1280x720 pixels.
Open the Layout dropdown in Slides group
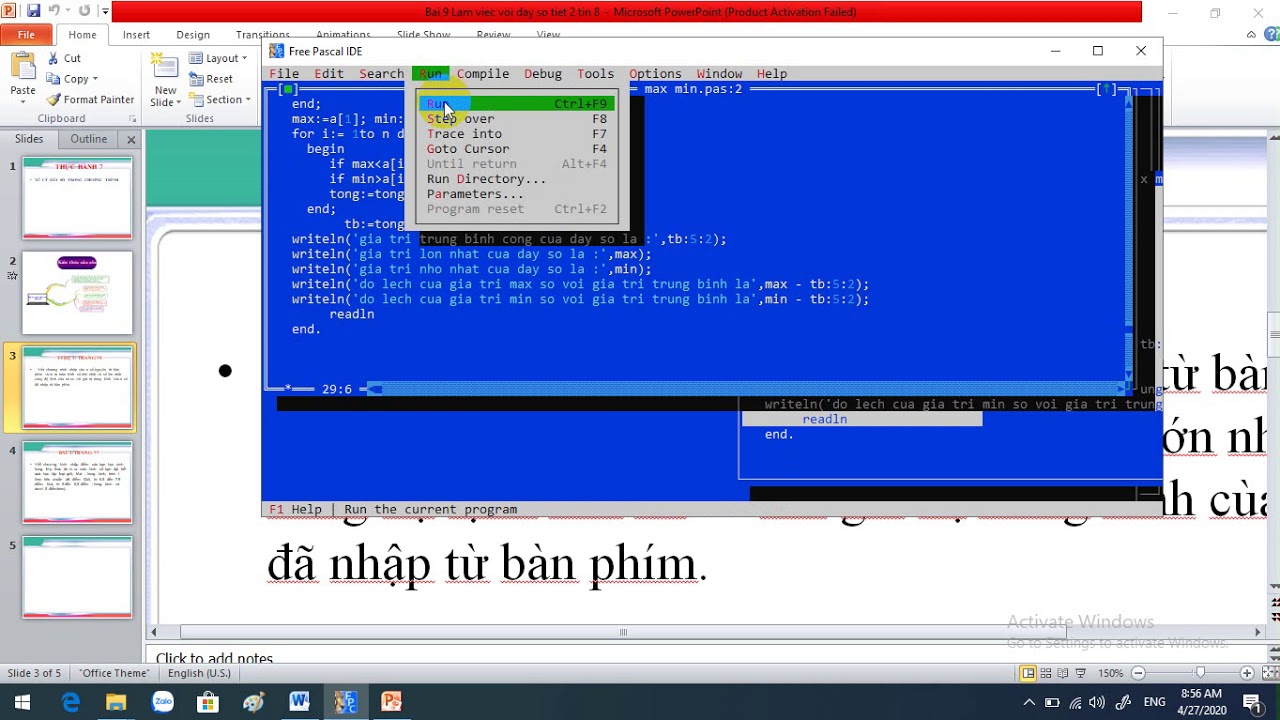(x=217, y=58)
